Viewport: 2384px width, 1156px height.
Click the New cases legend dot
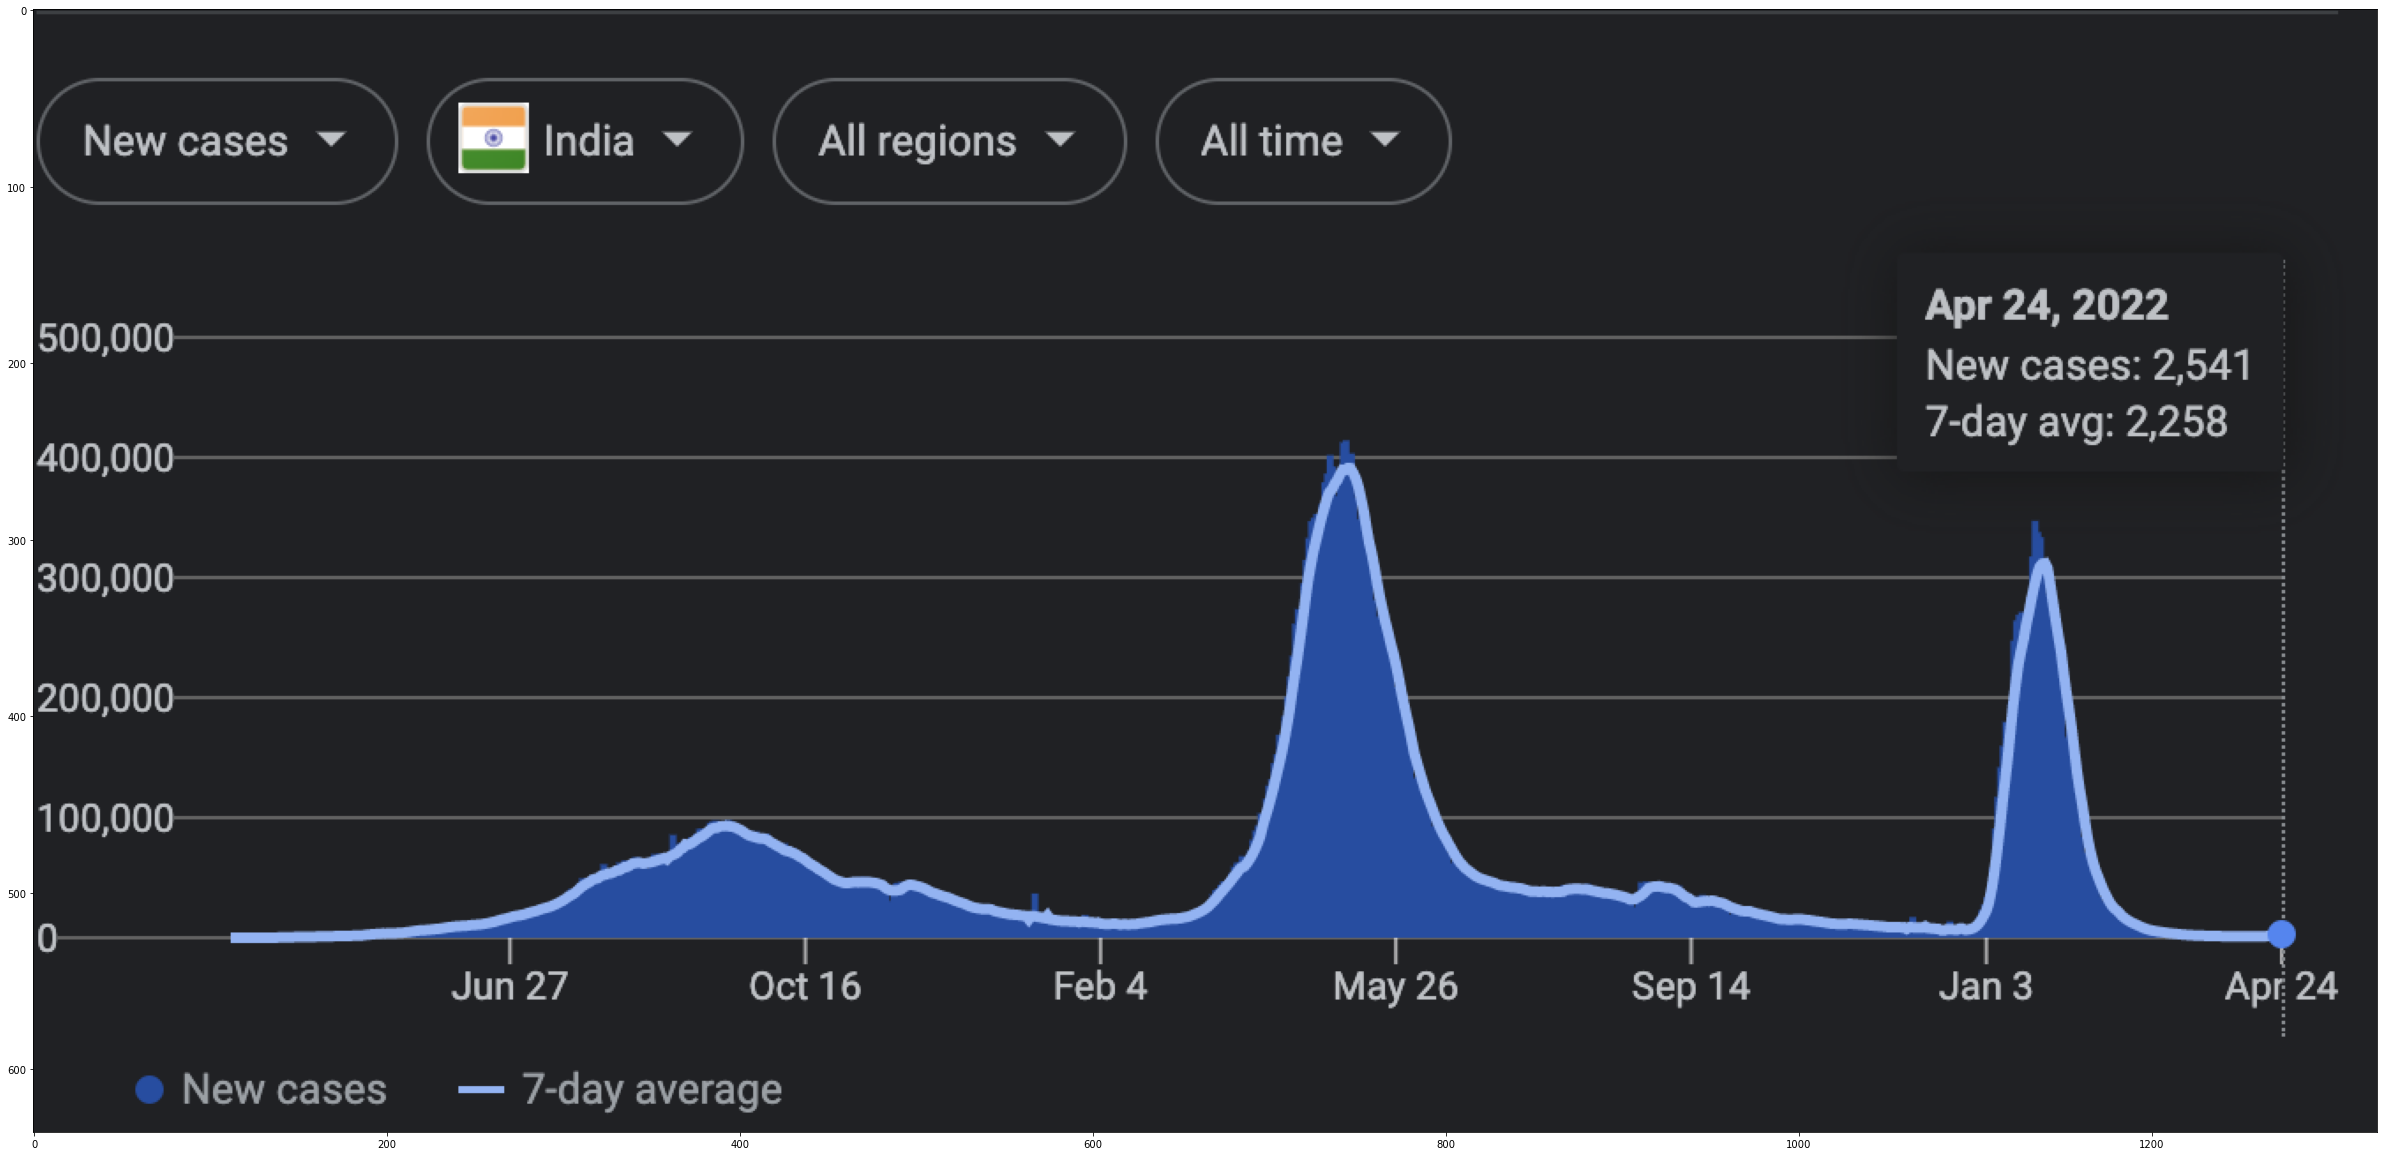[x=149, y=1090]
